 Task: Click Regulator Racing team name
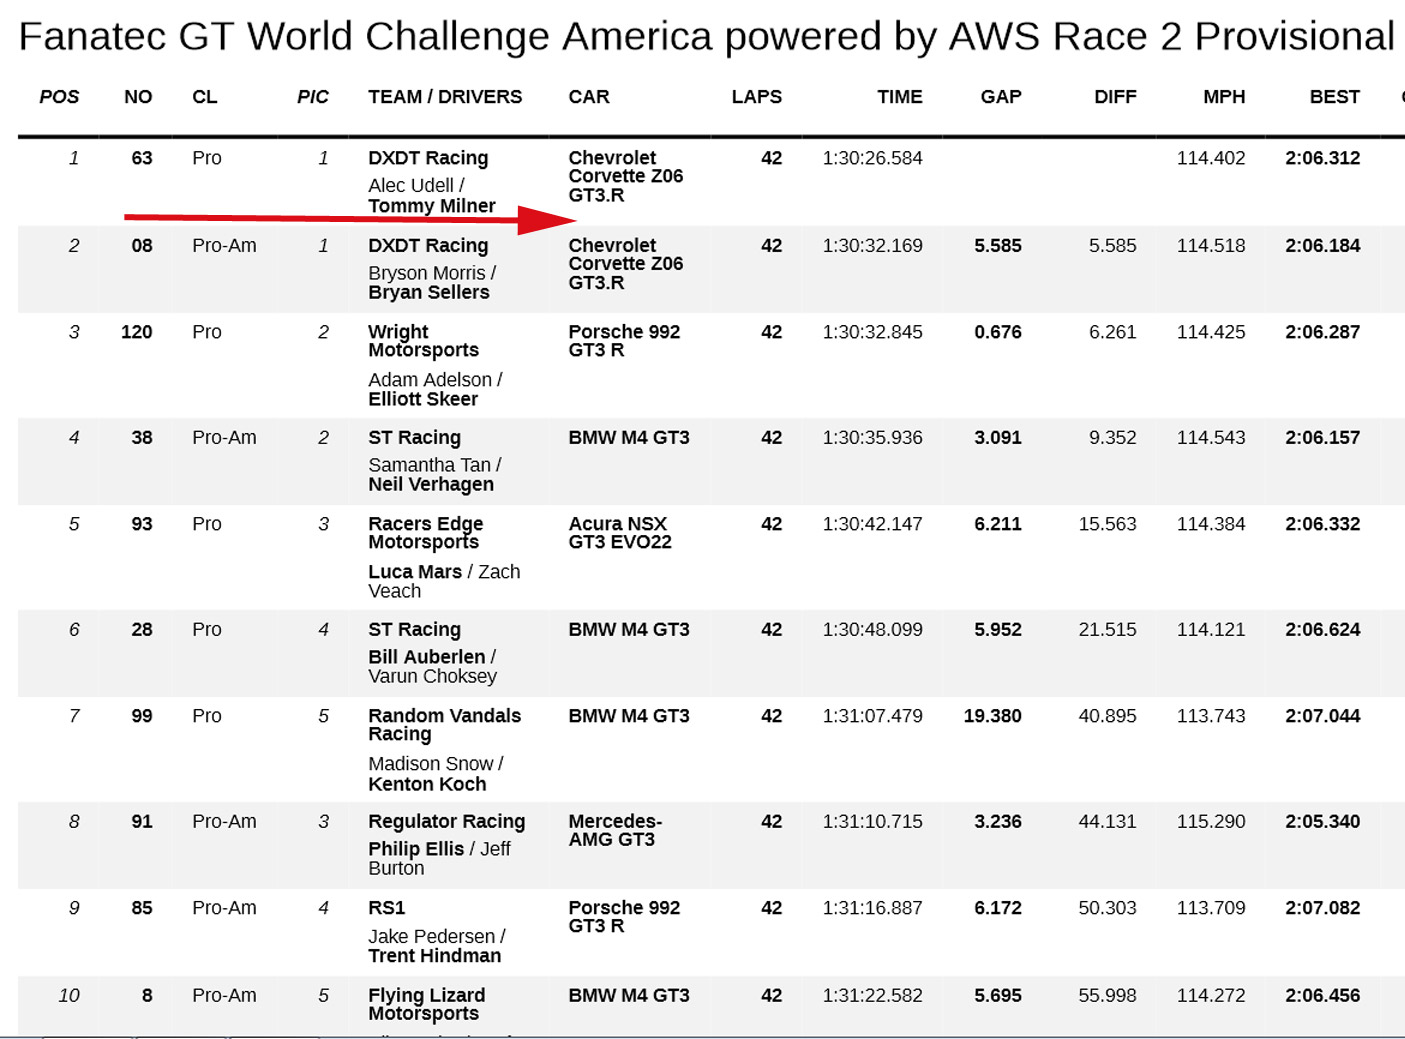click(446, 822)
